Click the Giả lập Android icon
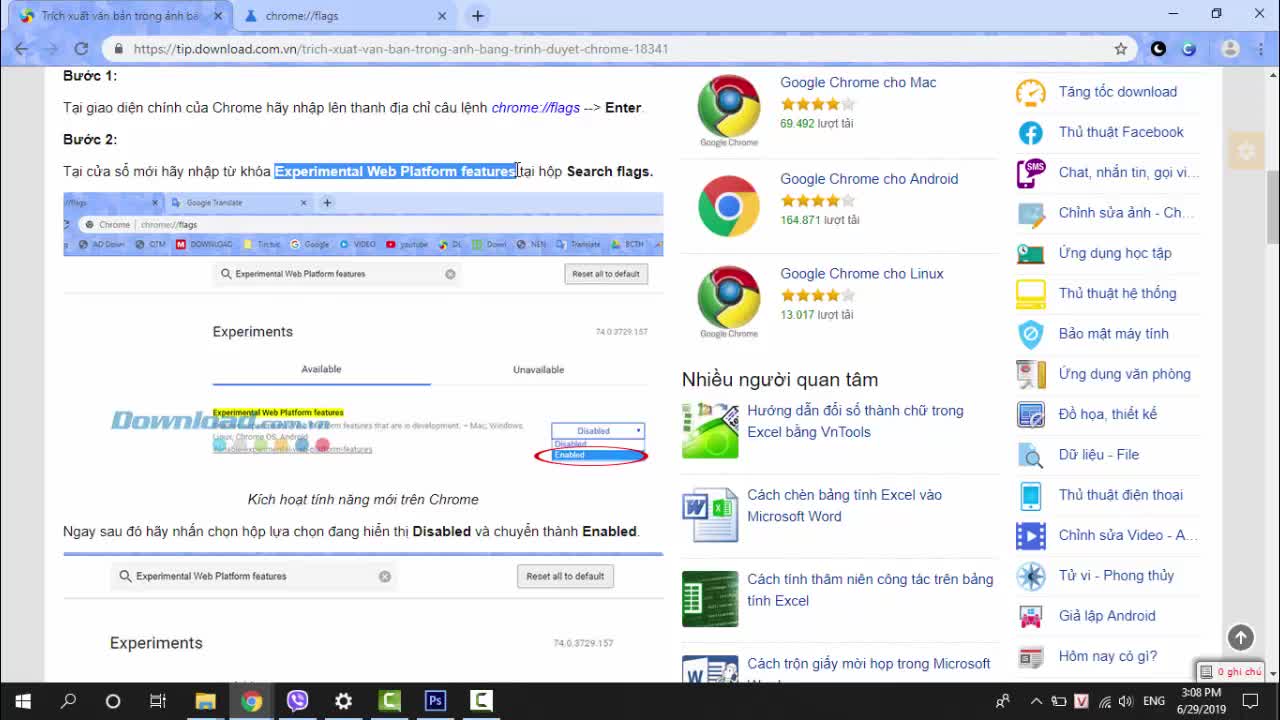The image size is (1280, 720). (1030, 616)
